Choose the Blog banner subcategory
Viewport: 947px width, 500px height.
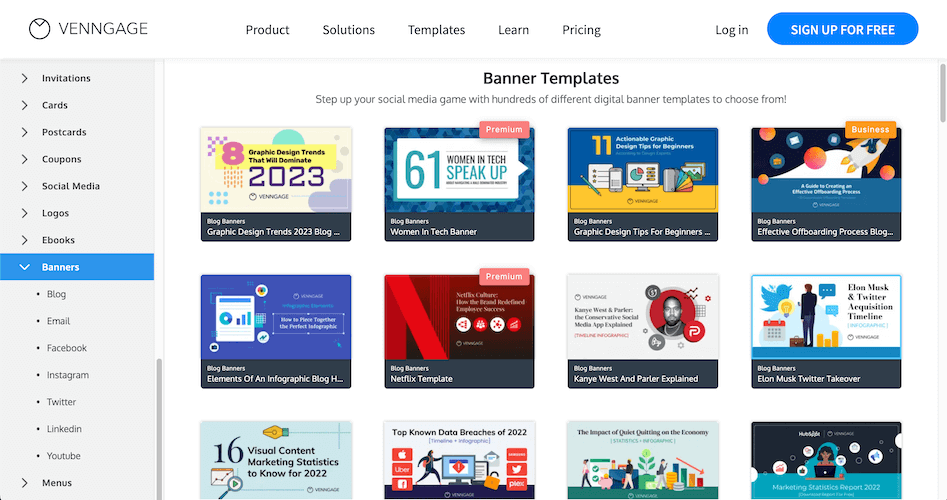(56, 294)
